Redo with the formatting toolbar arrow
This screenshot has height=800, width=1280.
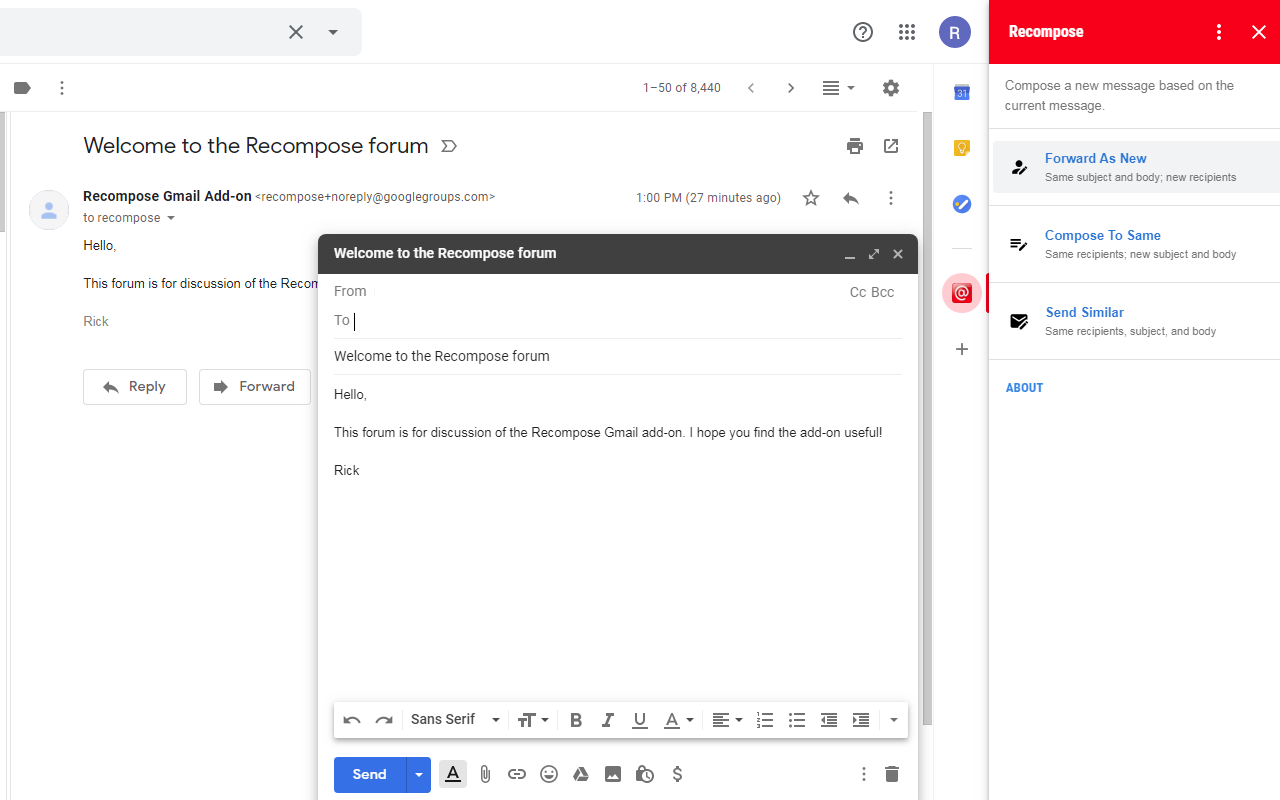point(384,720)
